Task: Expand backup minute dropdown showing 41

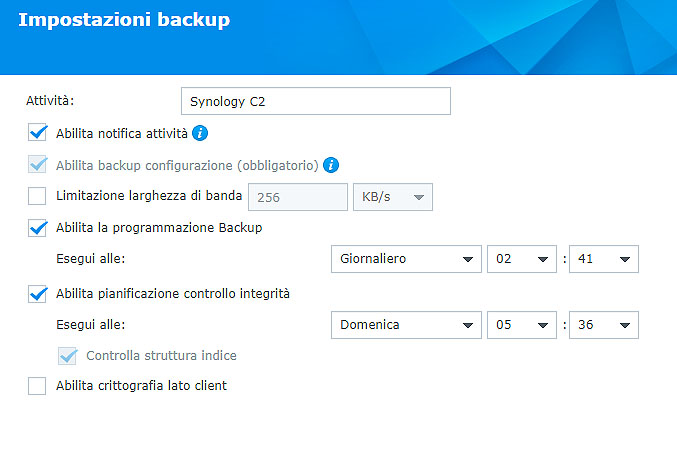Action: pos(603,260)
